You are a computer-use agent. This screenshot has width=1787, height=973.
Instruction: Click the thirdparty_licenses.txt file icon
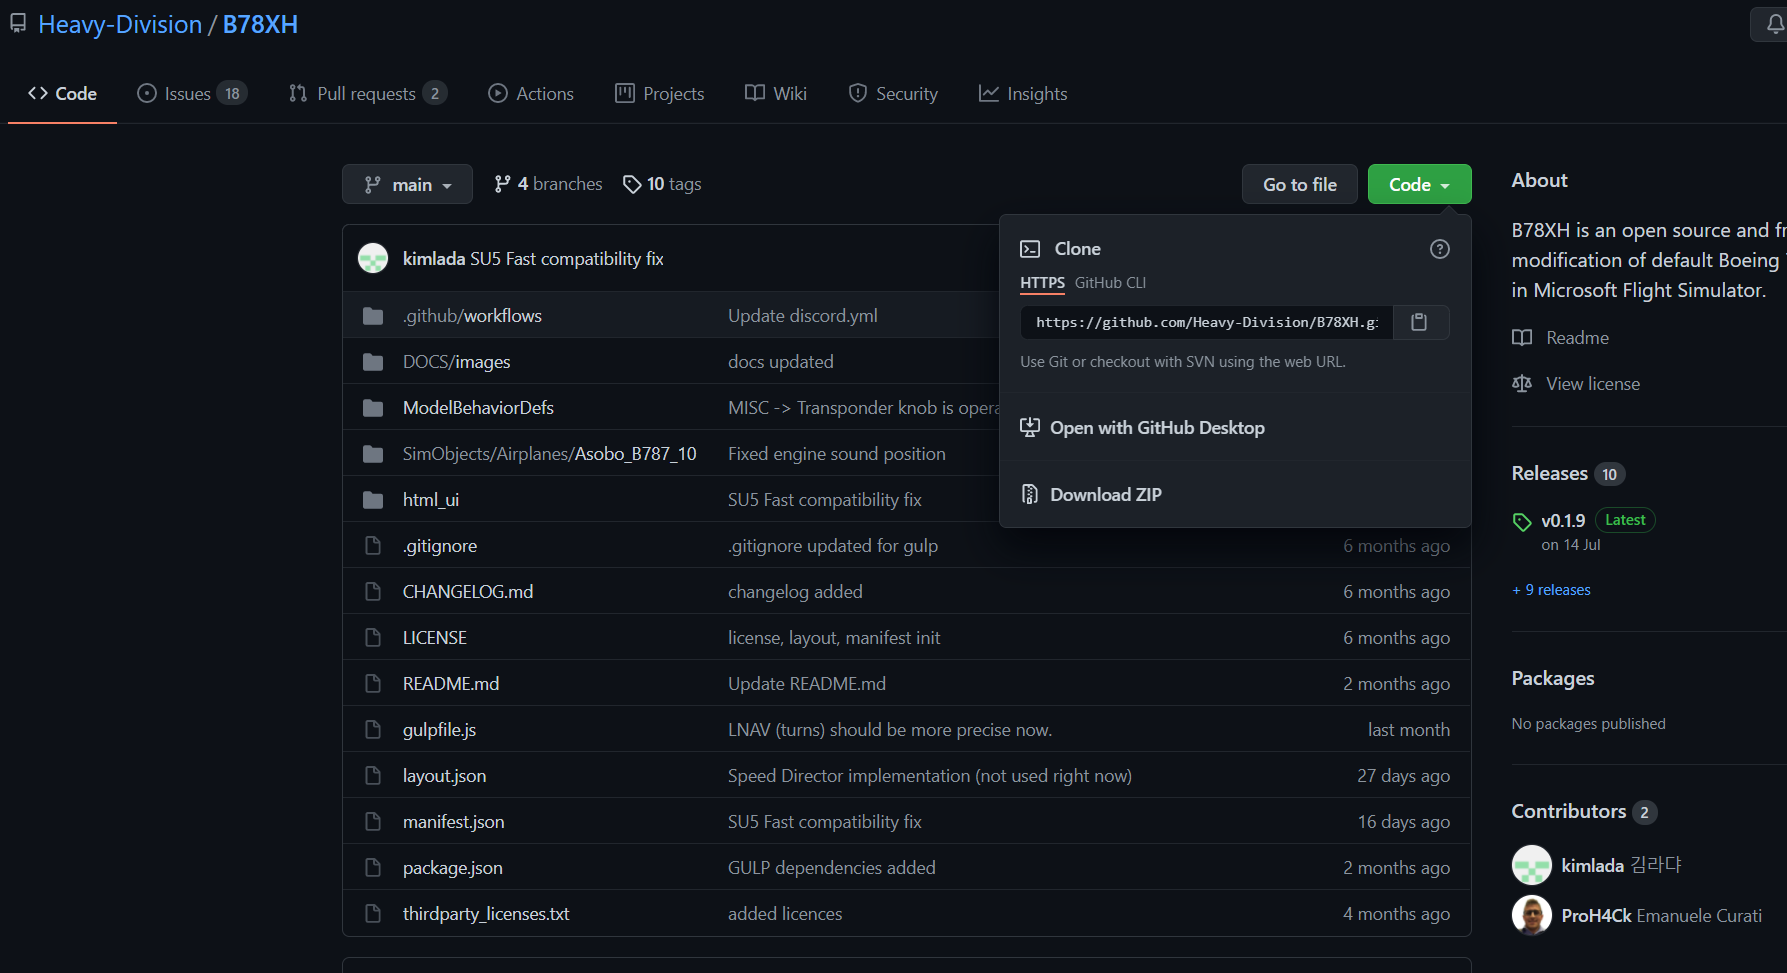click(x=373, y=914)
